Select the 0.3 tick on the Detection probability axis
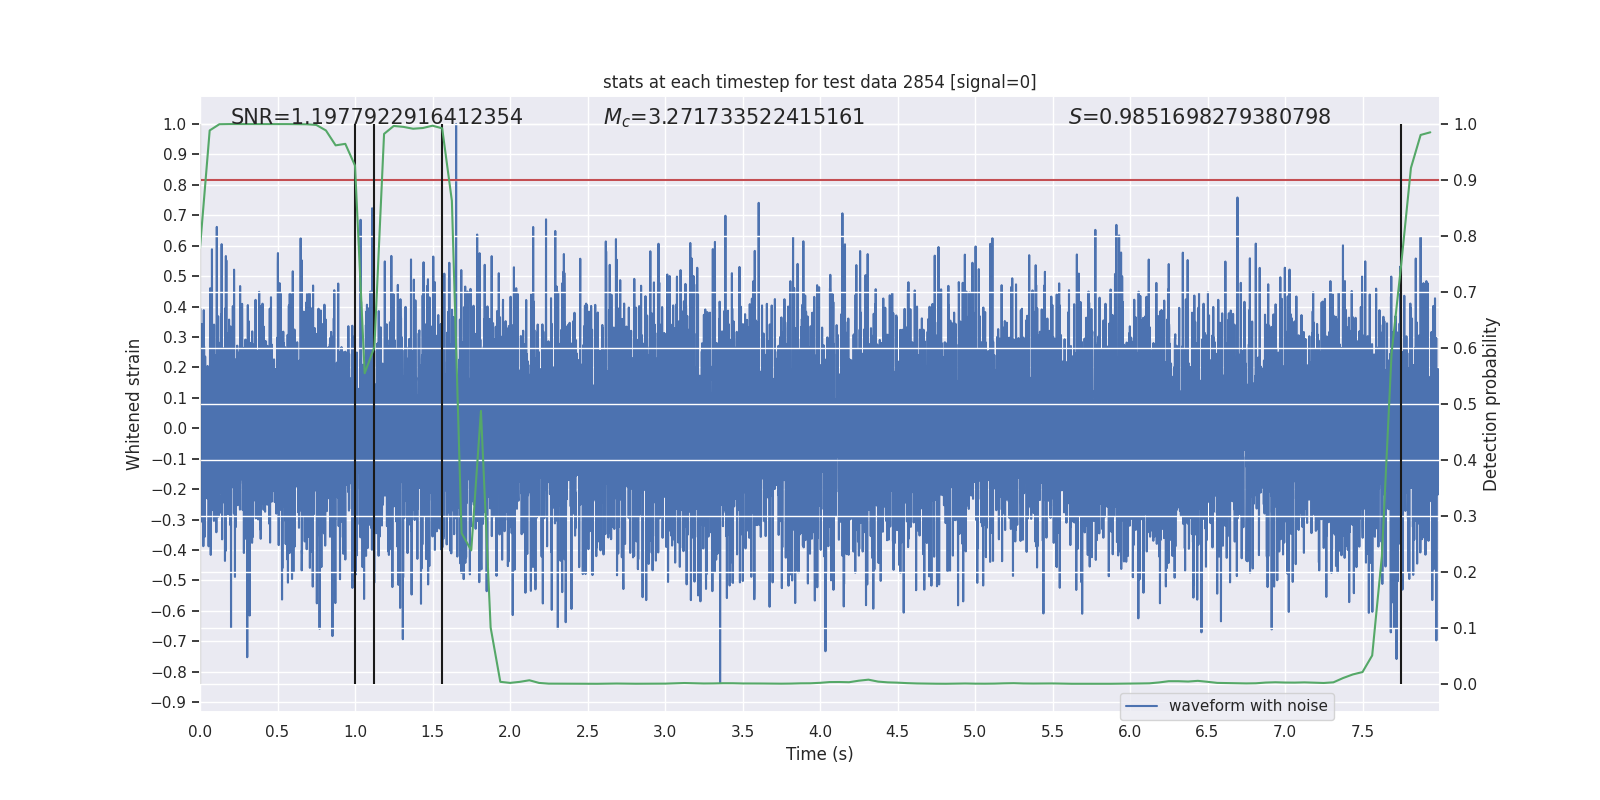This screenshot has height=800, width=1600. click(x=1465, y=516)
